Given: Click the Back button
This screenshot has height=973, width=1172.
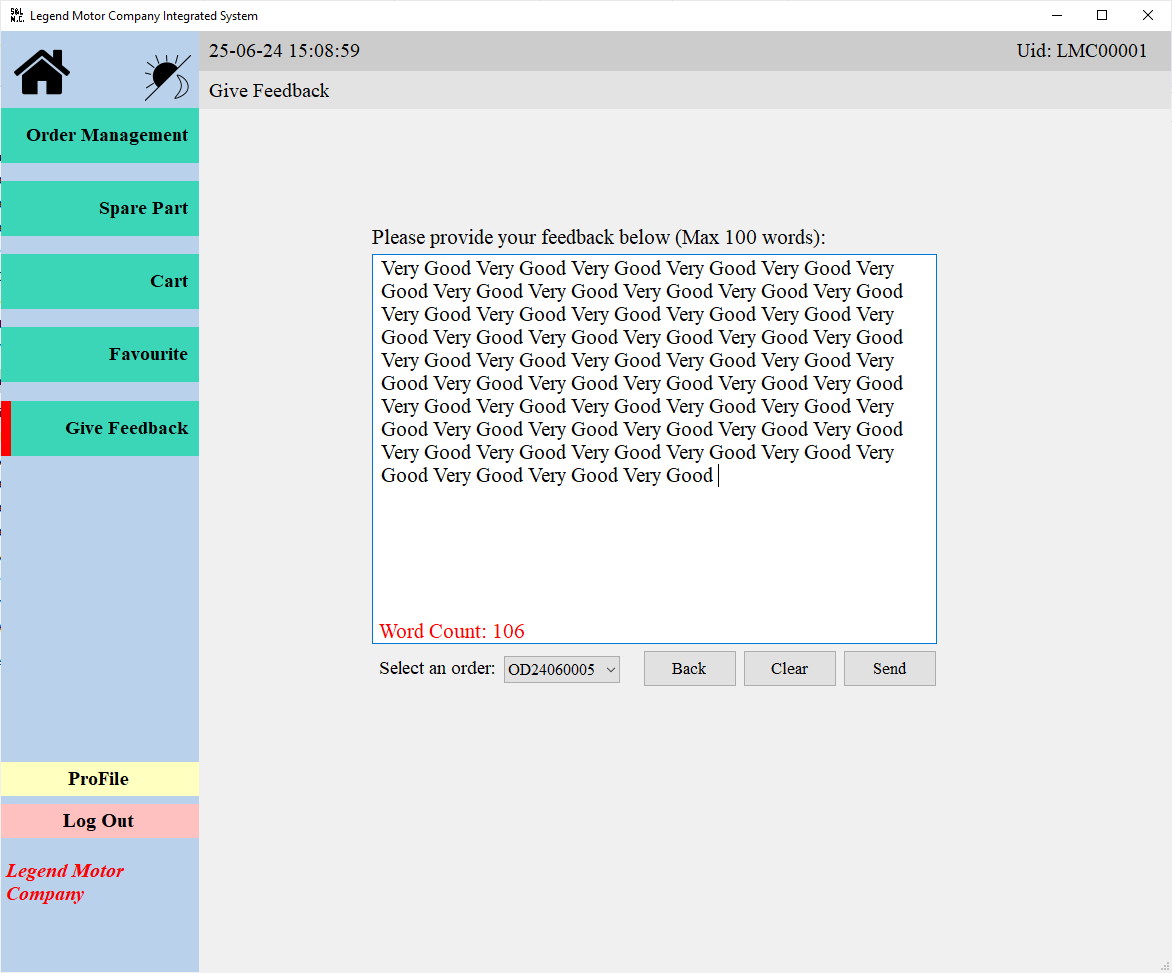Looking at the screenshot, I should coord(689,668).
